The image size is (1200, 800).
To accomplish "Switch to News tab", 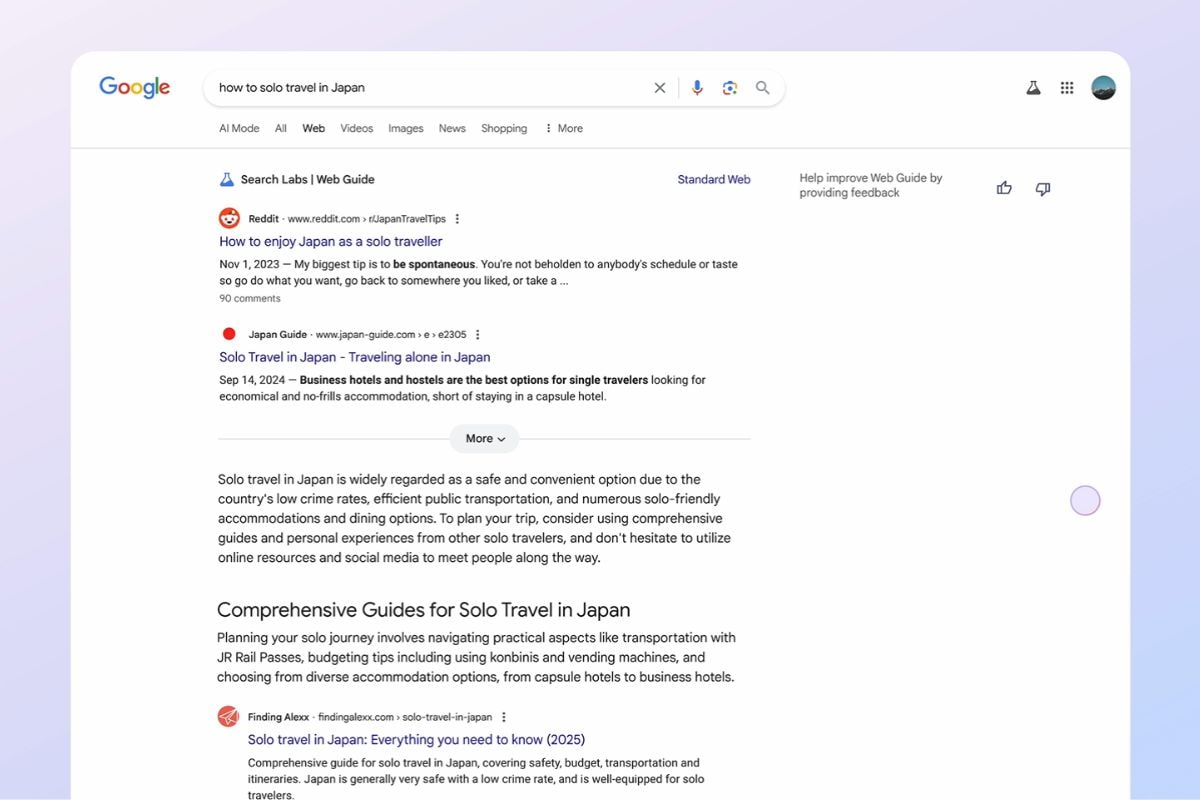I will coord(452,128).
